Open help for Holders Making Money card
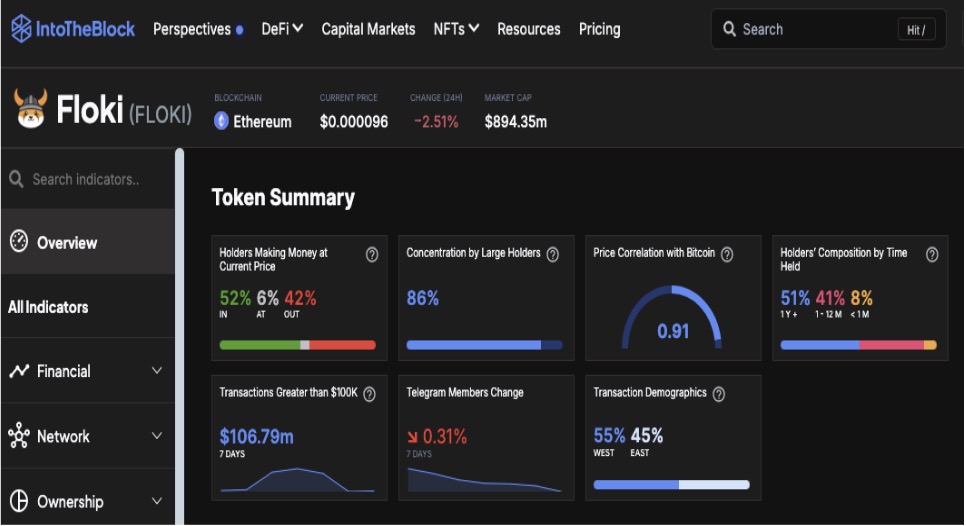 [372, 255]
